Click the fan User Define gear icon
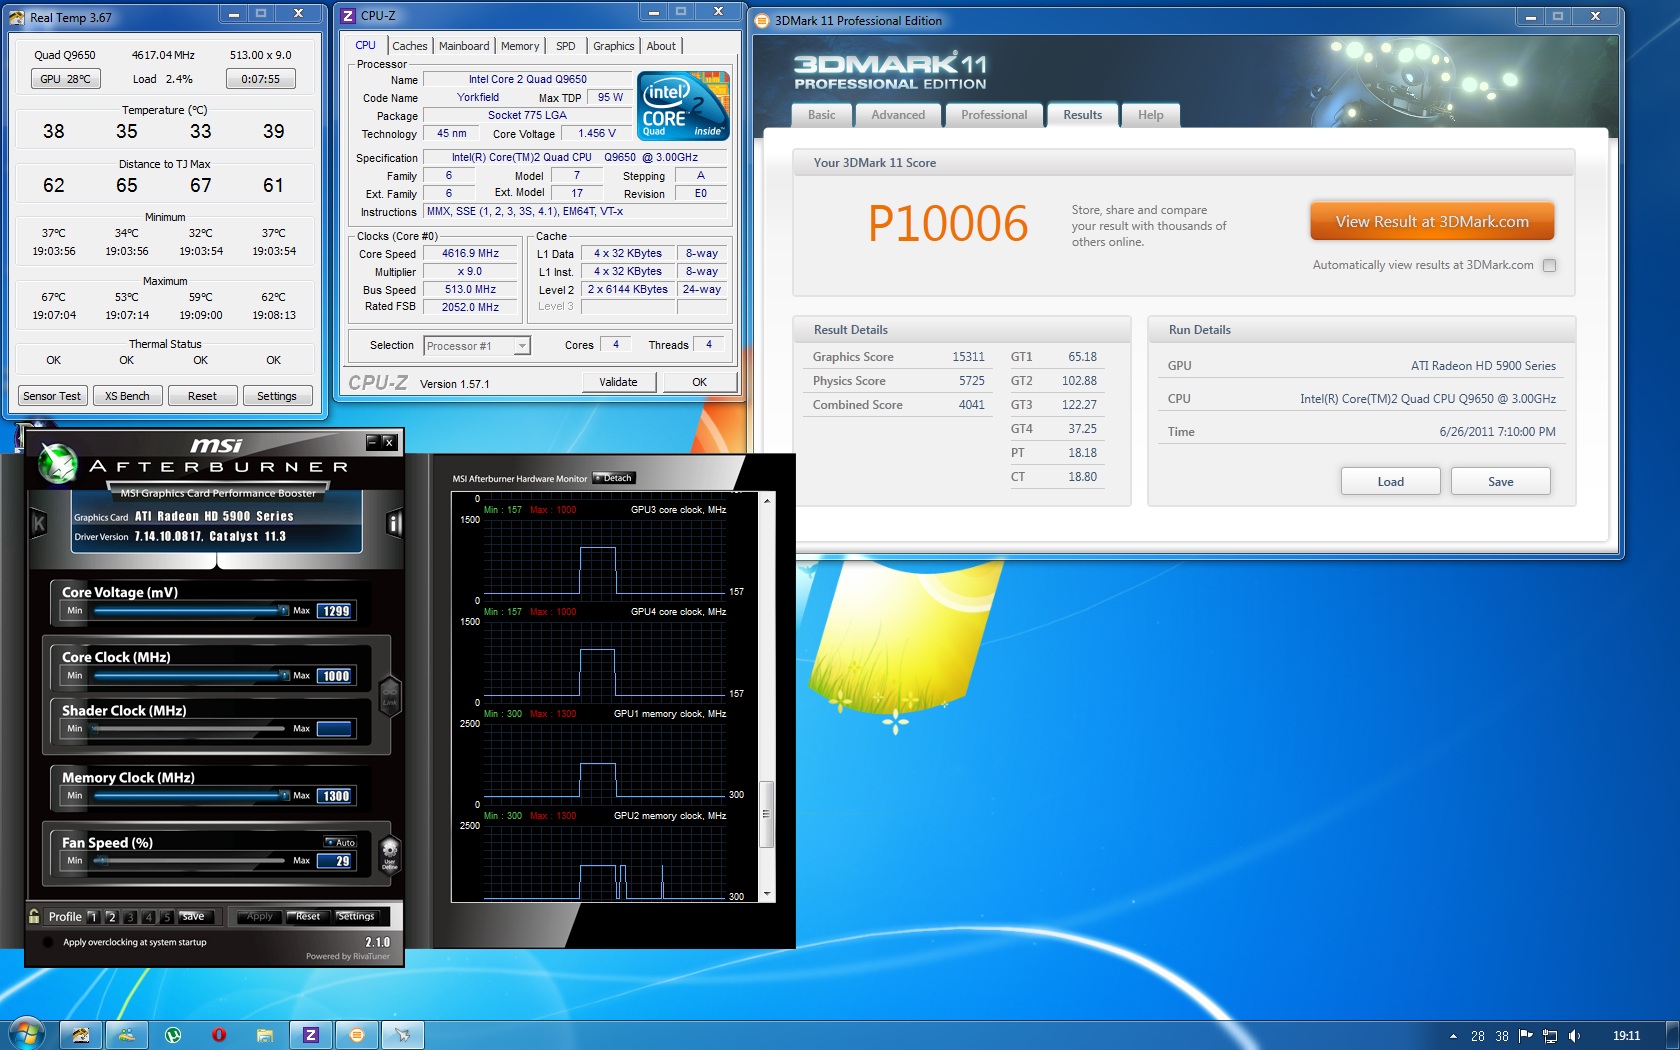The width and height of the screenshot is (1680, 1050). [390, 854]
